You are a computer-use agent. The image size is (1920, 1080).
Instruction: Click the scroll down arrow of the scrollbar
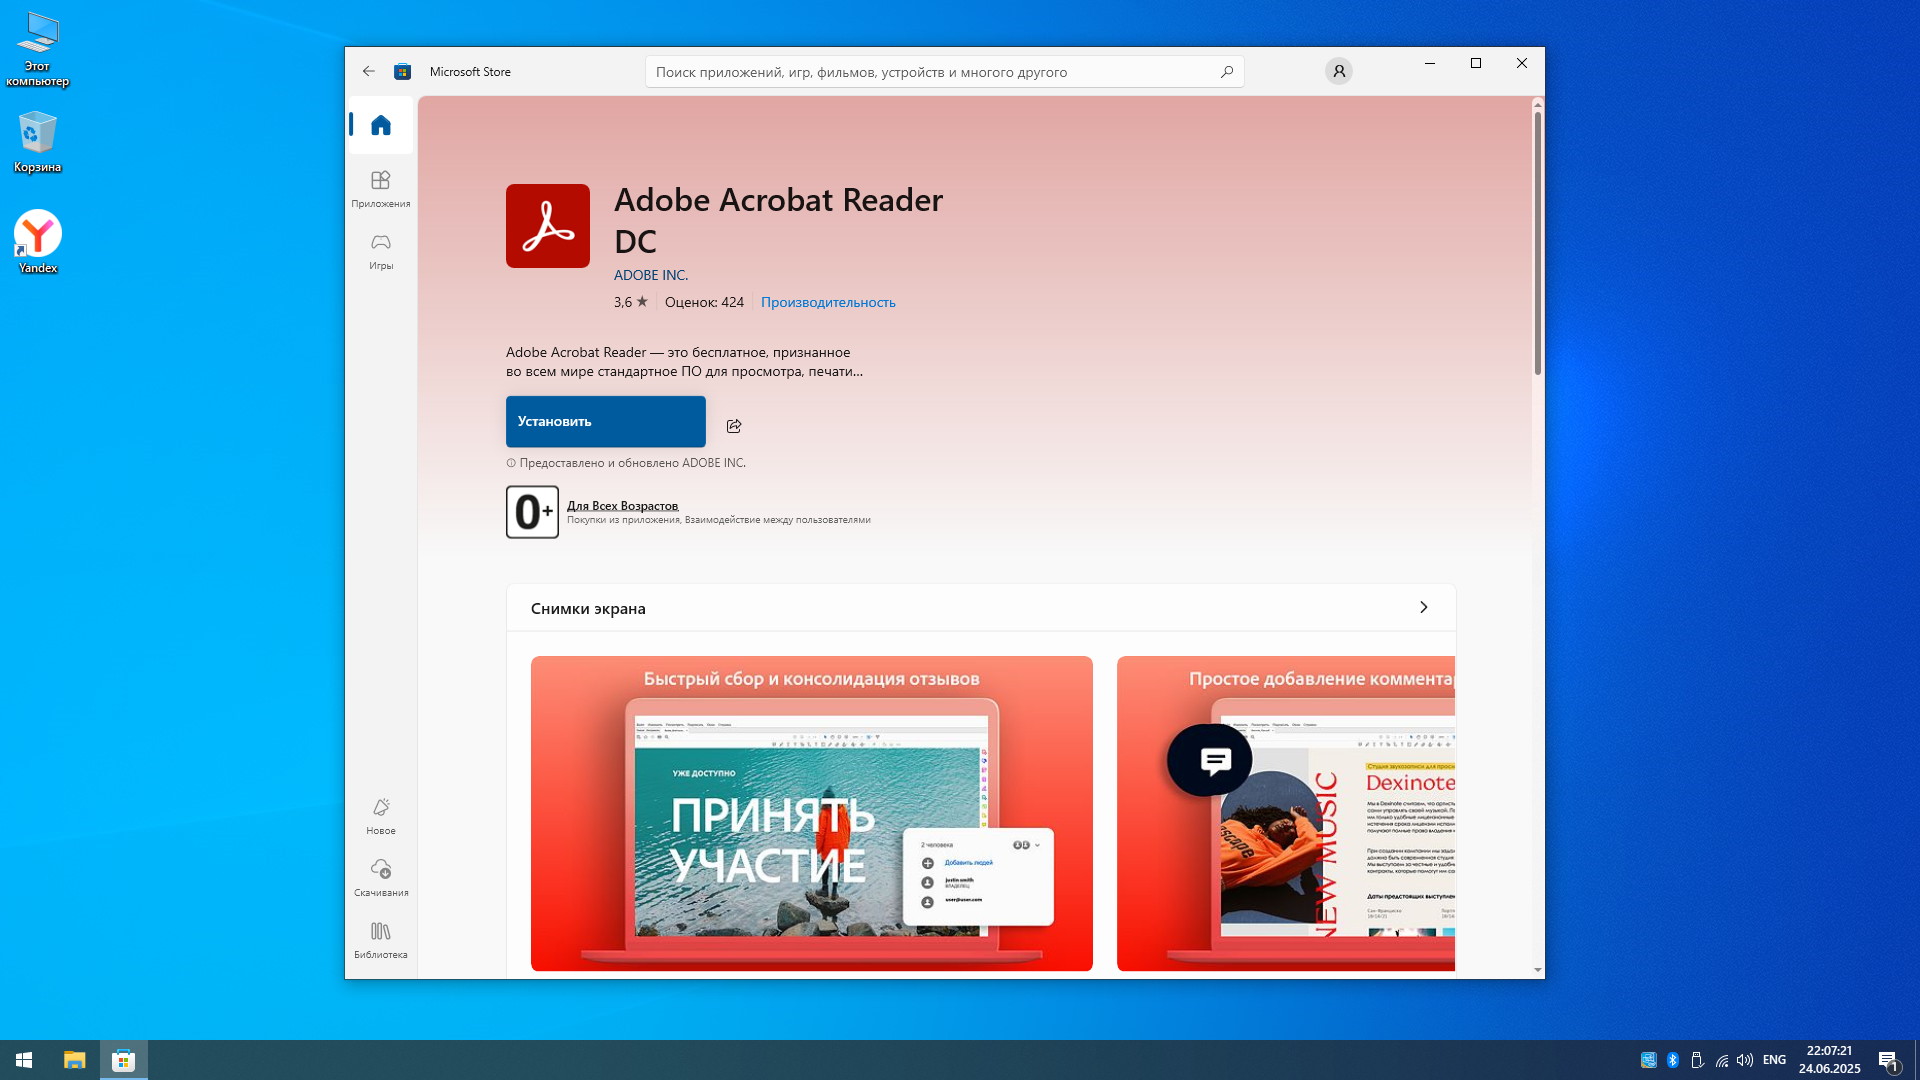pyautogui.click(x=1537, y=970)
